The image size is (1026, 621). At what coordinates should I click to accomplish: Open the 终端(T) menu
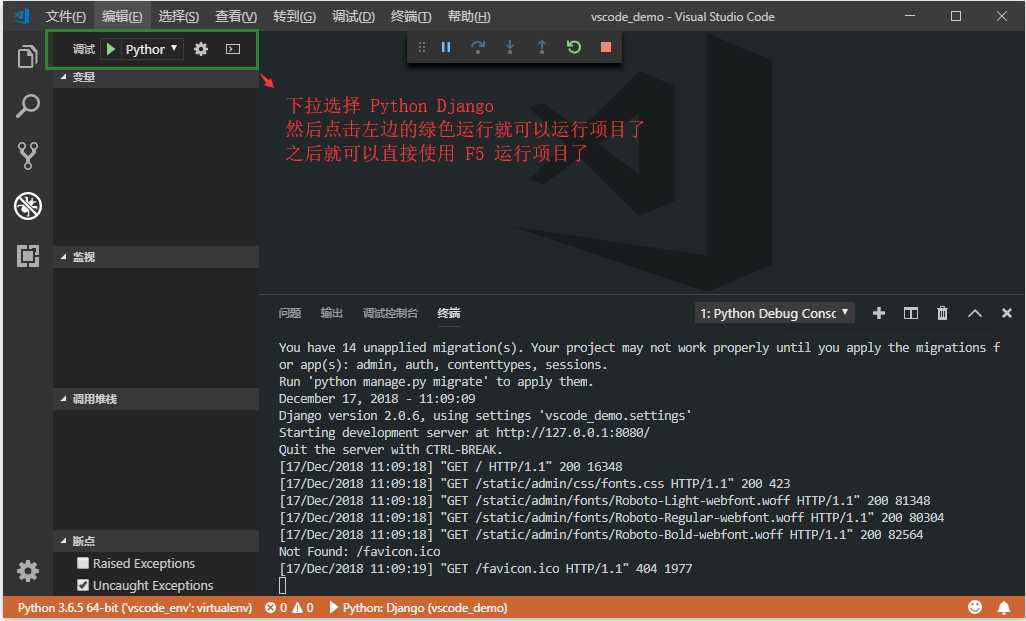pos(410,16)
